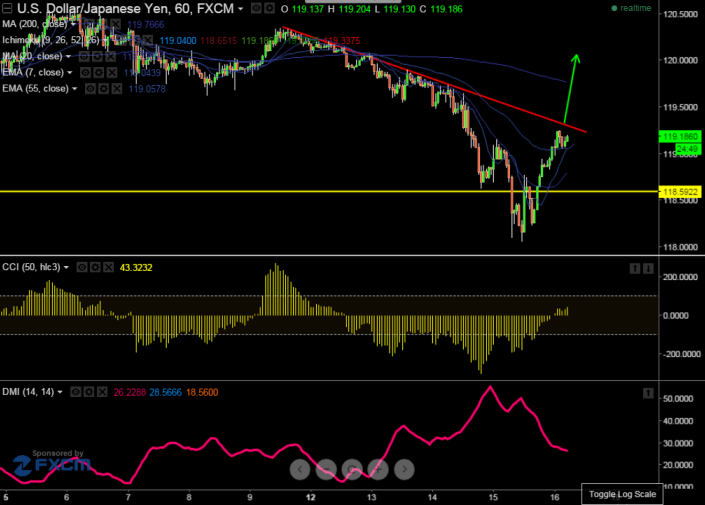Image resolution: width=705 pixels, height=505 pixels.
Task: Click the open price value 119.137
Action: tap(308, 9)
